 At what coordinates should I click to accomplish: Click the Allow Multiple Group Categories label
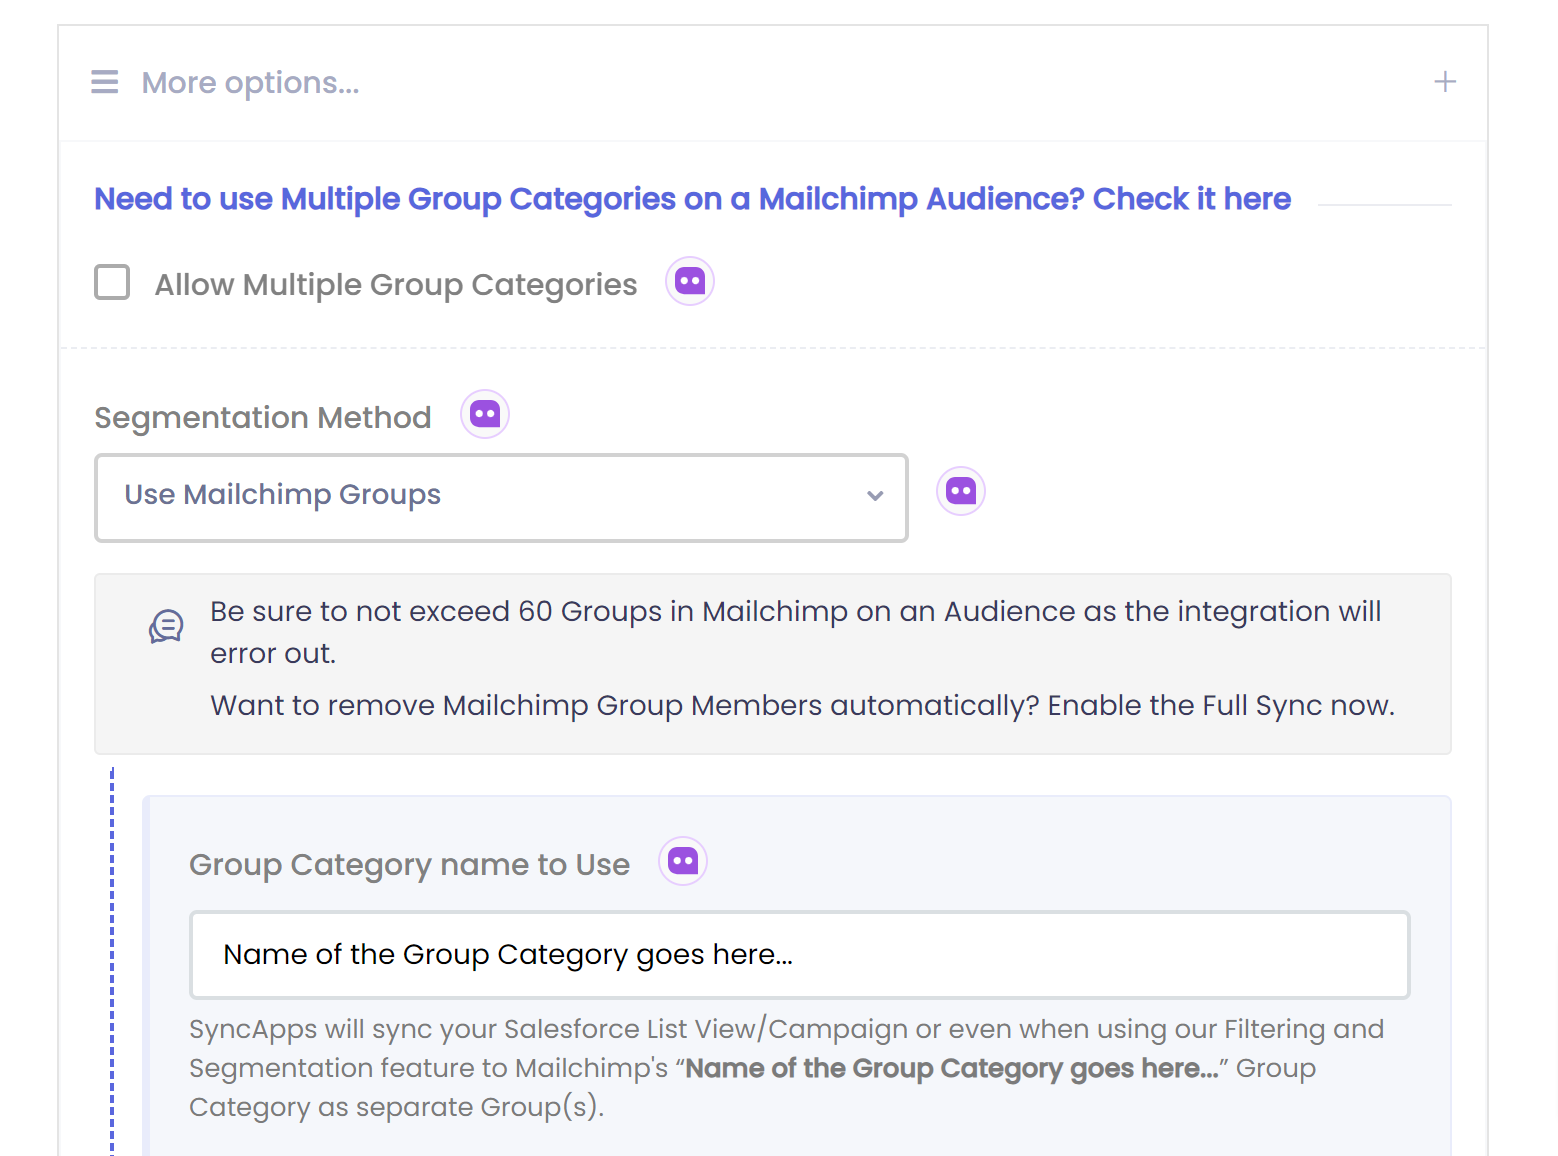click(396, 285)
